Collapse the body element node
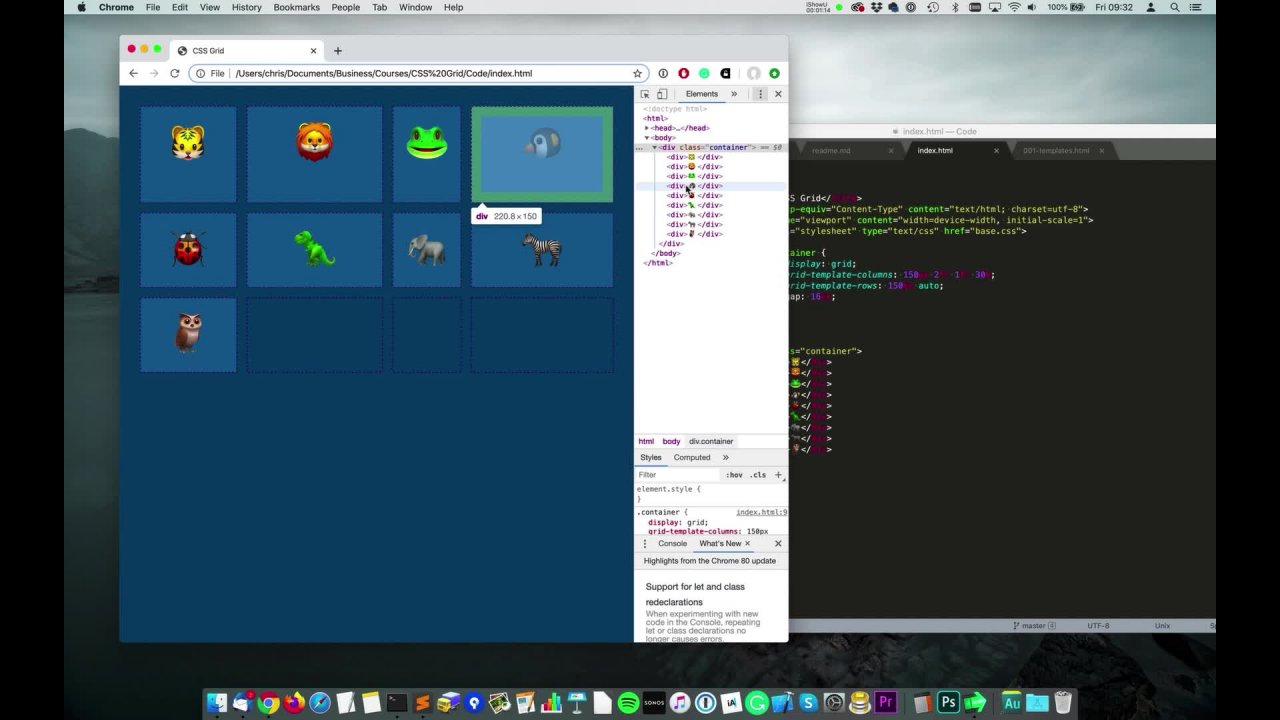The height and width of the screenshot is (720, 1280). click(x=647, y=138)
